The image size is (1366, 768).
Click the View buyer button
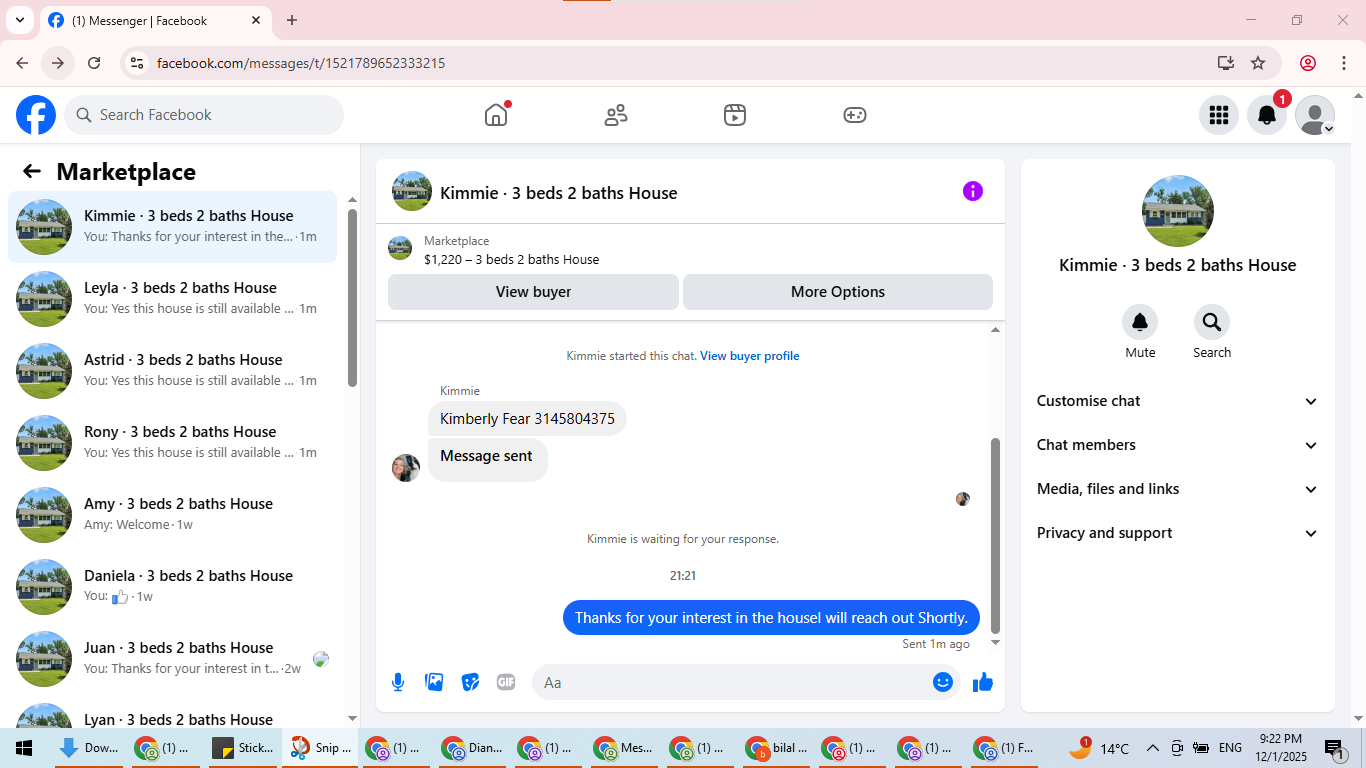[x=533, y=292]
